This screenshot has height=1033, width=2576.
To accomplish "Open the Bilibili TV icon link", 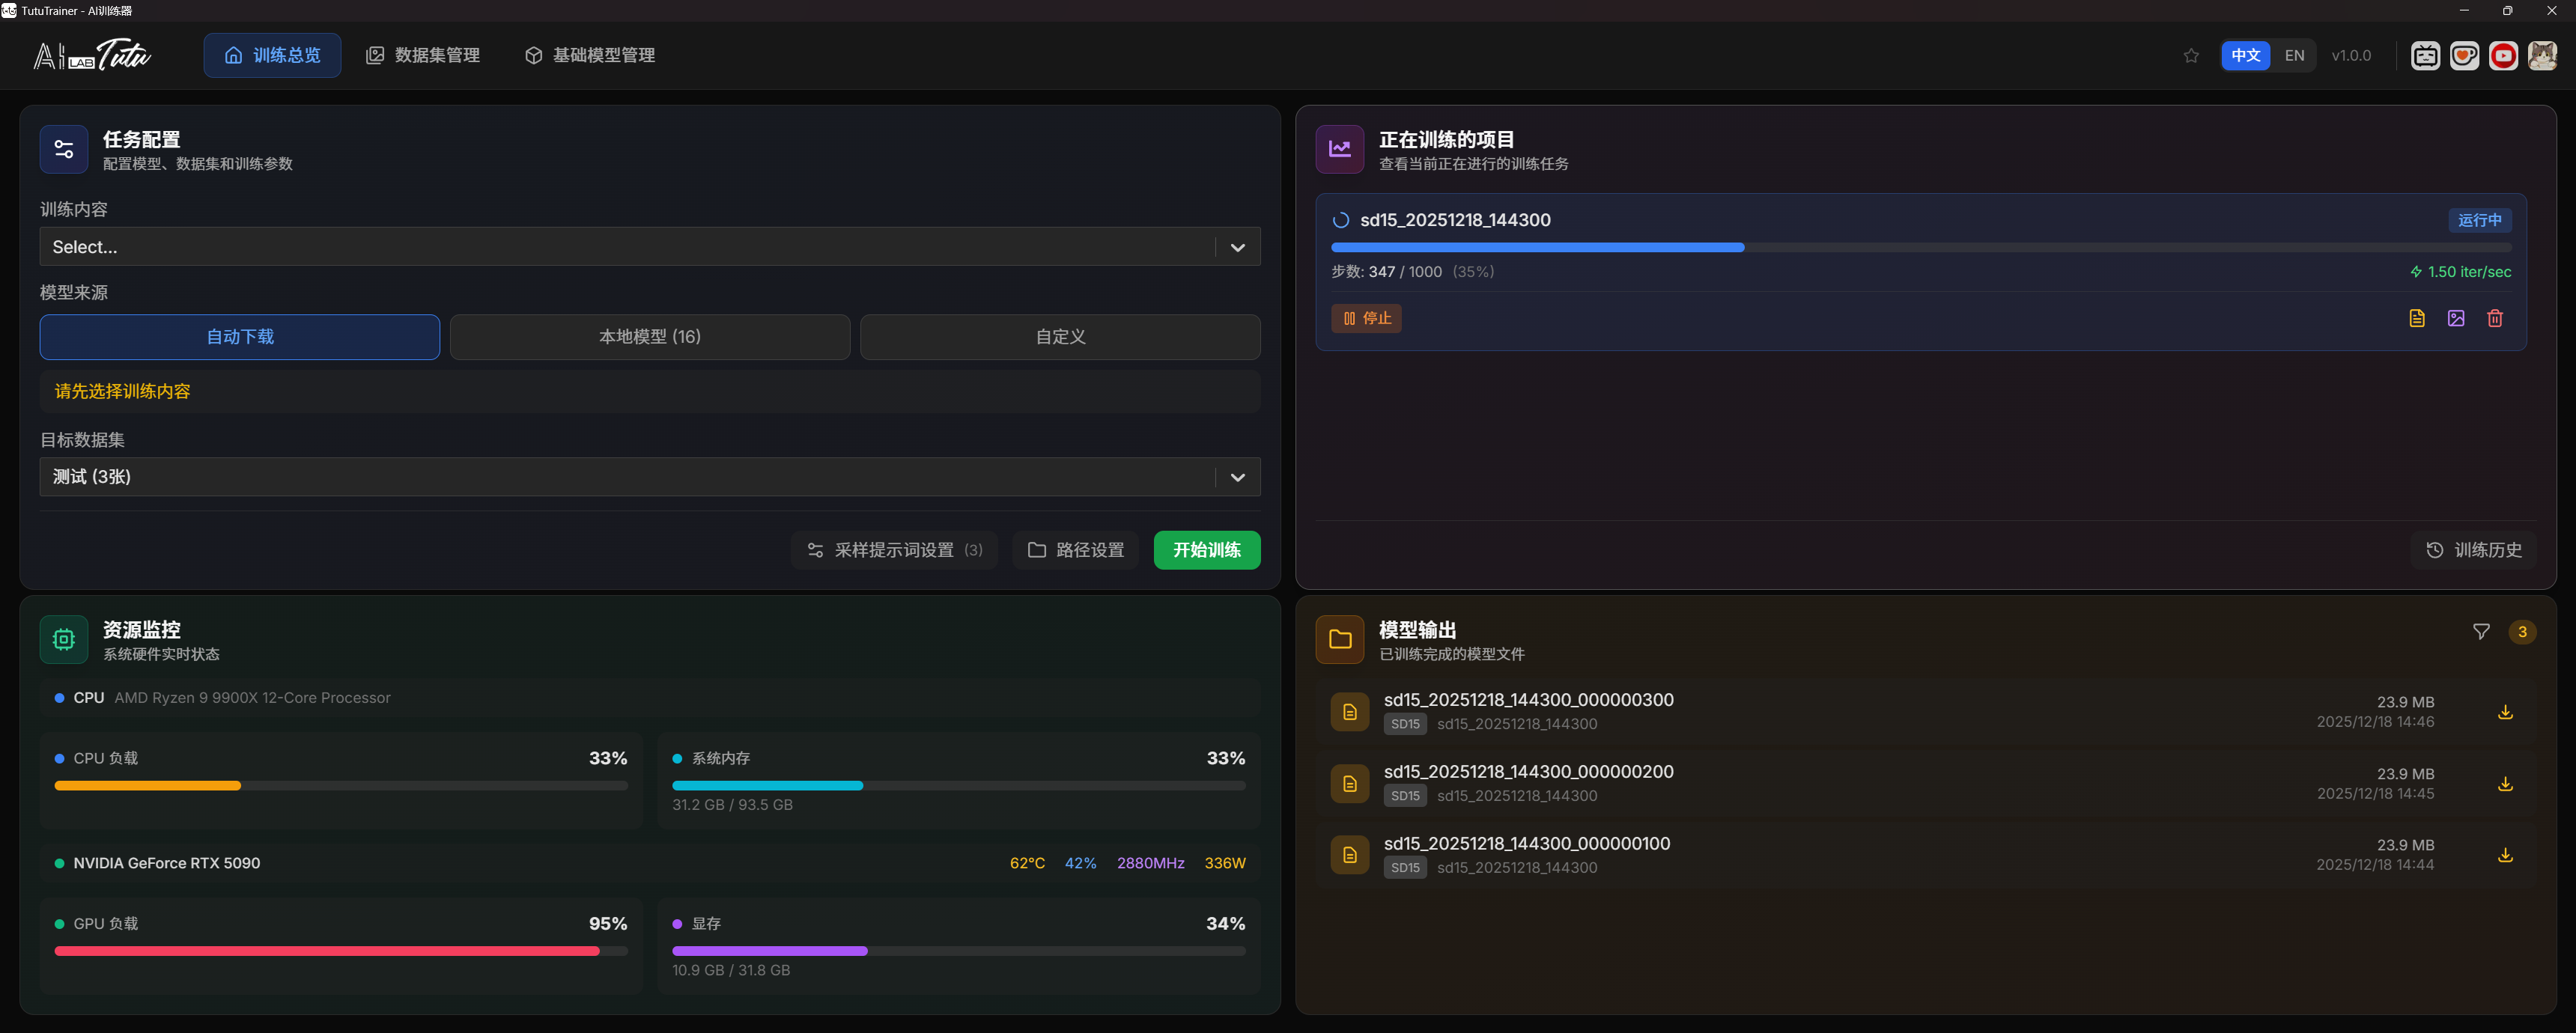I will click(2425, 56).
